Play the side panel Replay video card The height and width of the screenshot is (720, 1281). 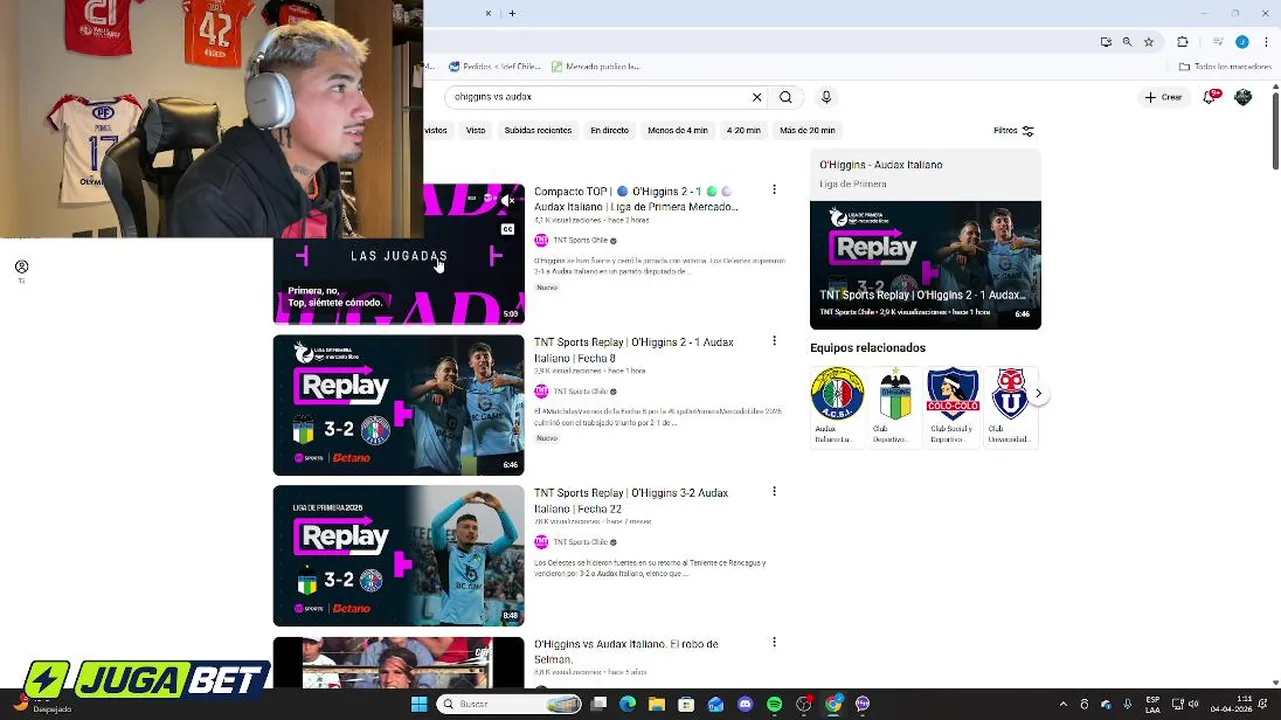pos(925,265)
